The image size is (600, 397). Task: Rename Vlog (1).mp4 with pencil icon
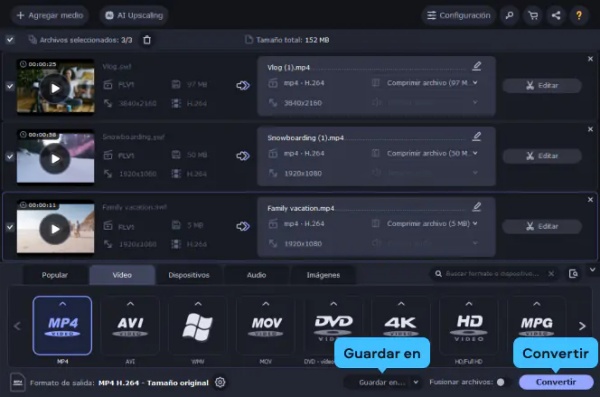(476, 66)
